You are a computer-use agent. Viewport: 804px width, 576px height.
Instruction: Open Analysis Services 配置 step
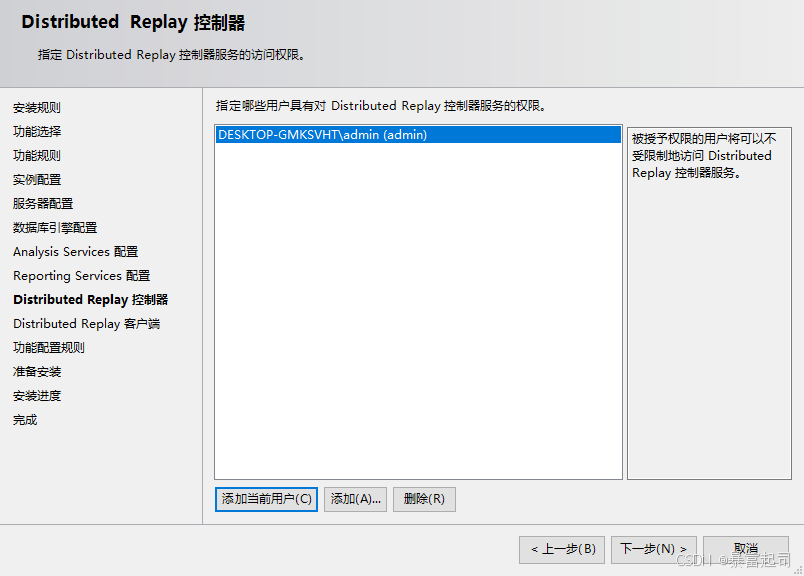[x=76, y=252]
